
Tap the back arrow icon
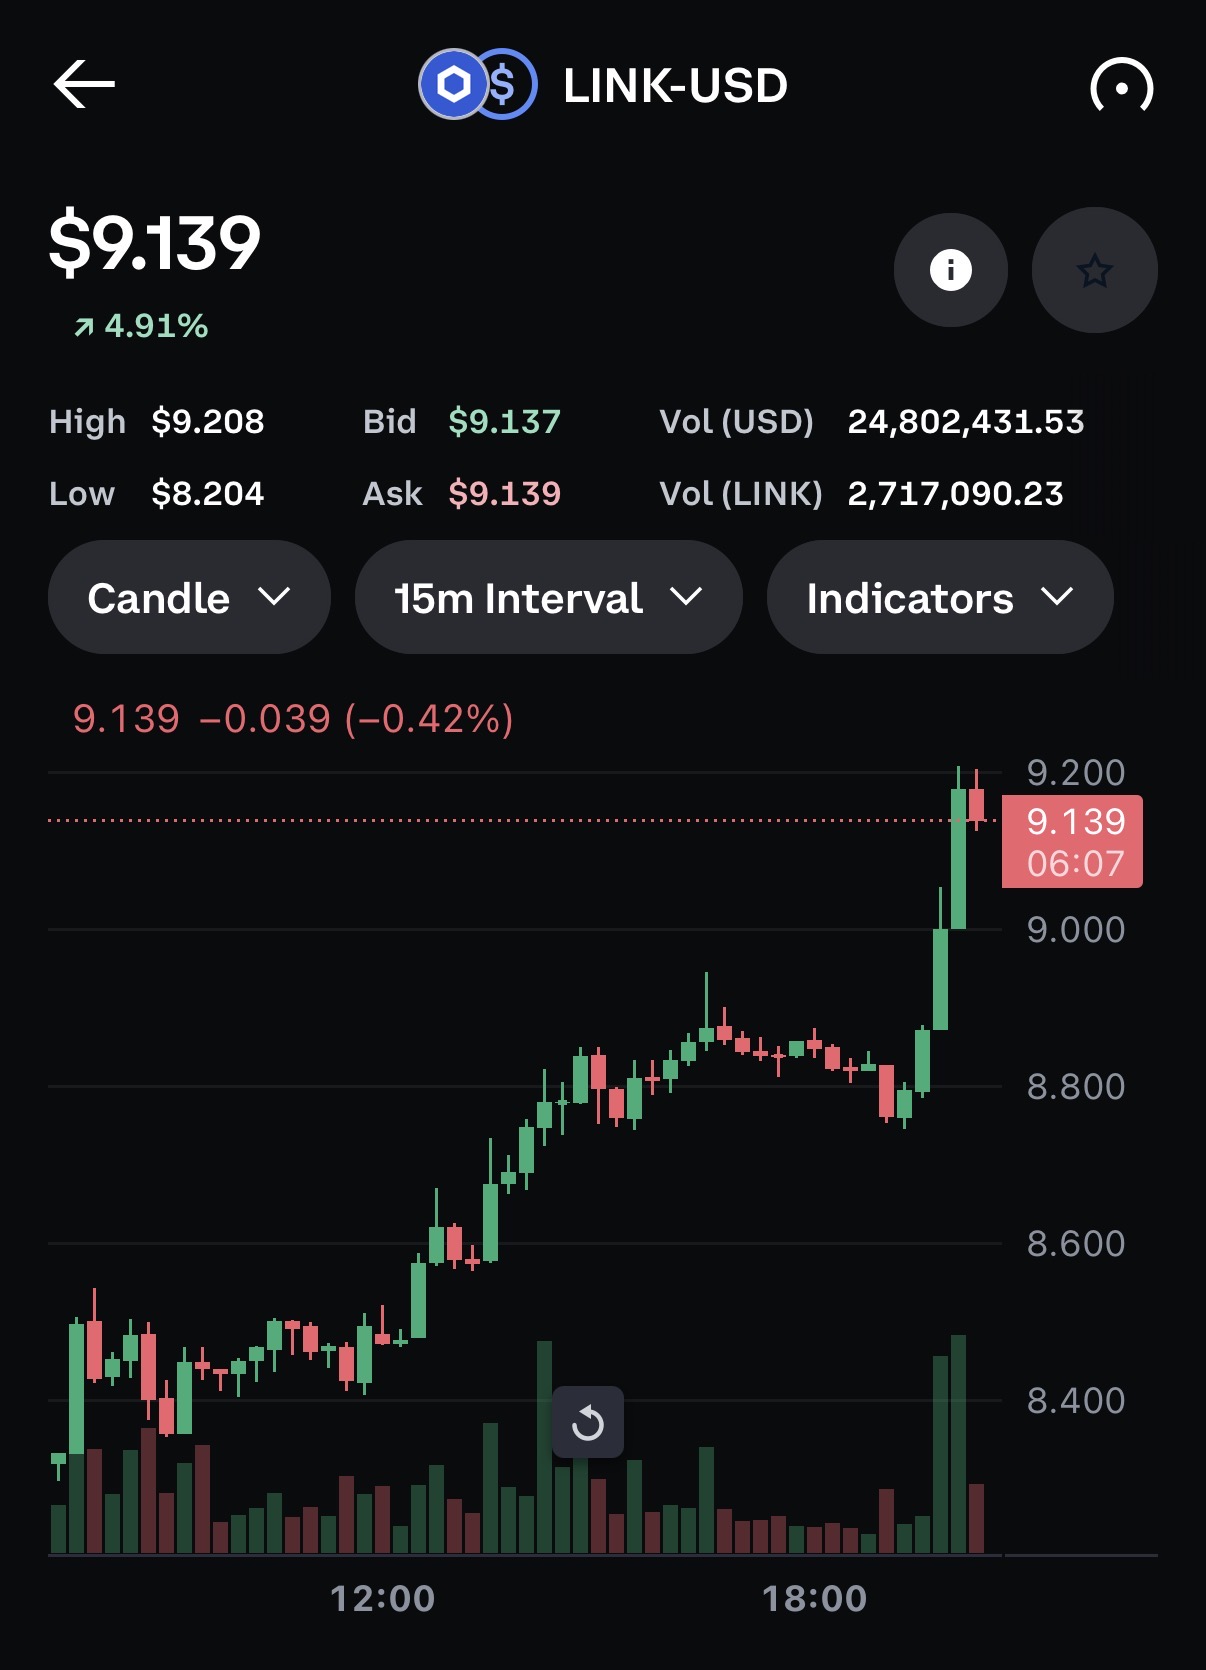pos(85,84)
